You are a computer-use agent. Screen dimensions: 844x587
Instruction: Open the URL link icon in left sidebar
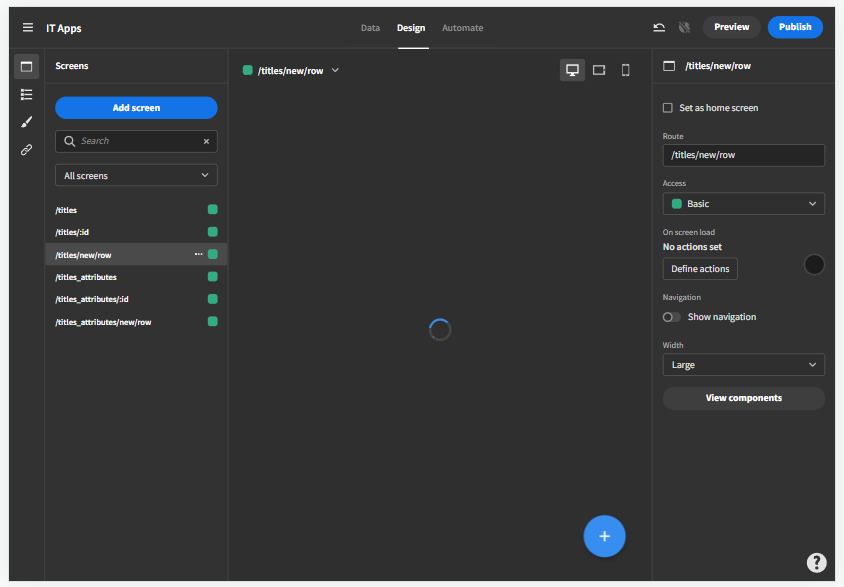pyautogui.click(x=26, y=149)
